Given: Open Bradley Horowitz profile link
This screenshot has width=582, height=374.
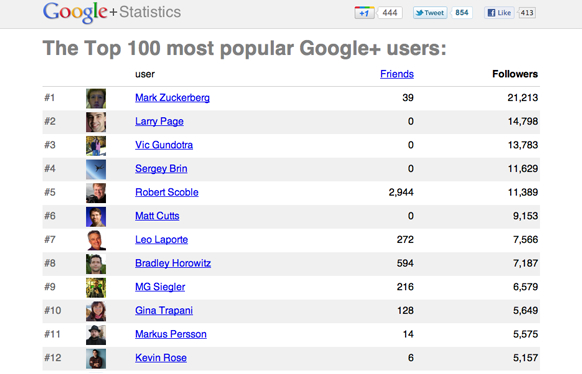Looking at the screenshot, I should [173, 263].
